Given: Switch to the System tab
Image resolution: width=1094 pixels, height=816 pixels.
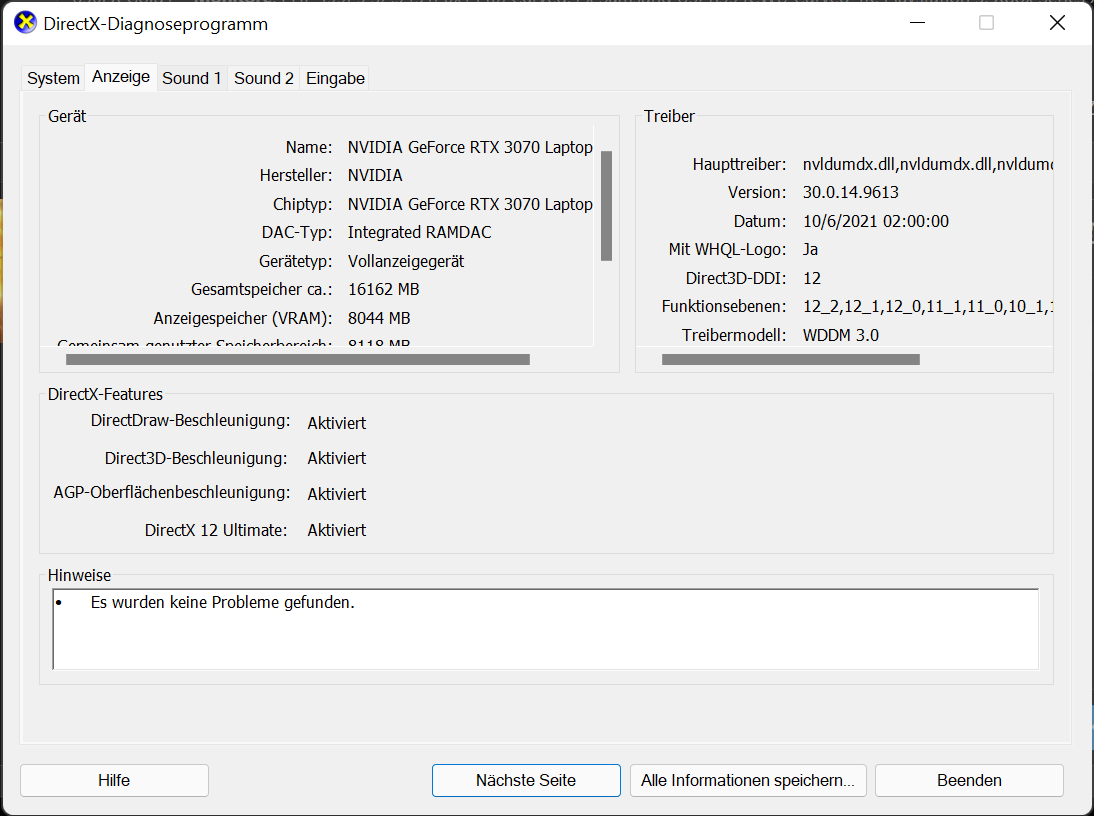Looking at the screenshot, I should tap(53, 78).
